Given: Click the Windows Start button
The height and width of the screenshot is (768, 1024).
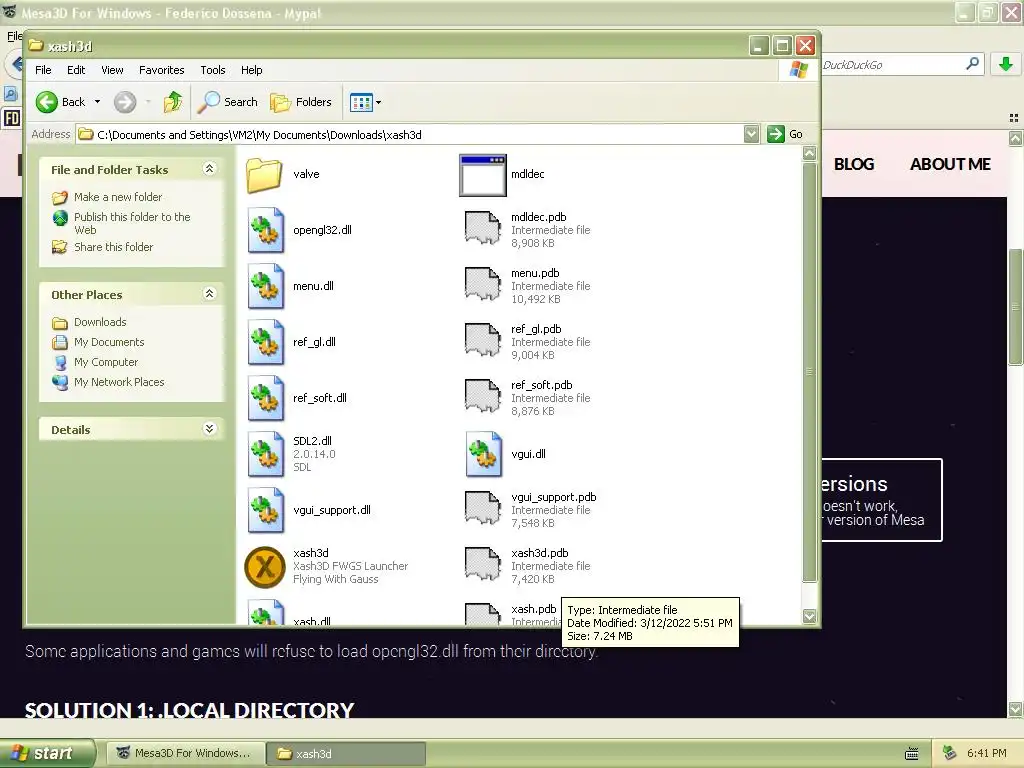Looking at the screenshot, I should (x=48, y=753).
